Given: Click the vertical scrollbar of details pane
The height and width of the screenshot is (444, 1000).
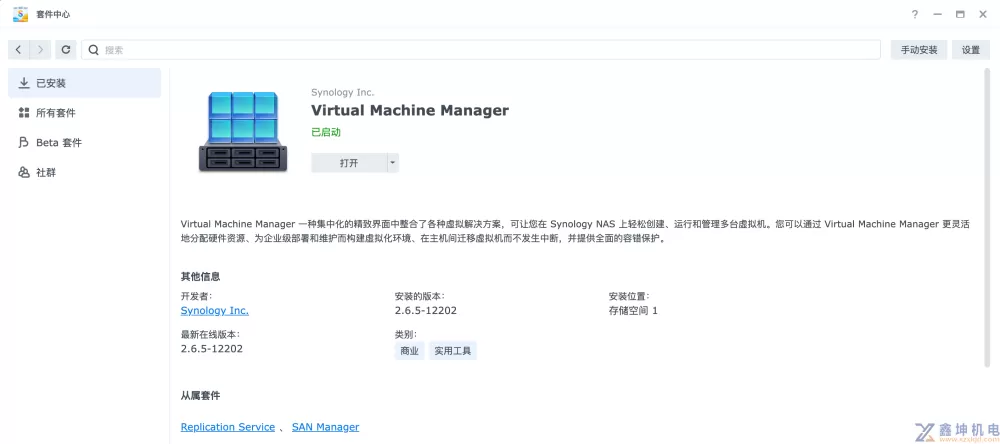Looking at the screenshot, I should click(988, 218).
